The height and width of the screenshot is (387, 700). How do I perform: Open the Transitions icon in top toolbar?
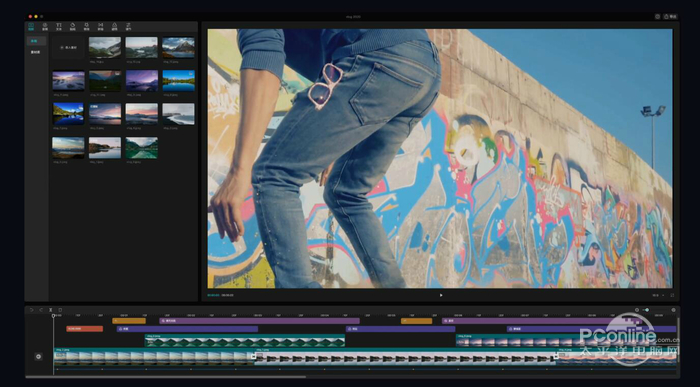point(100,27)
